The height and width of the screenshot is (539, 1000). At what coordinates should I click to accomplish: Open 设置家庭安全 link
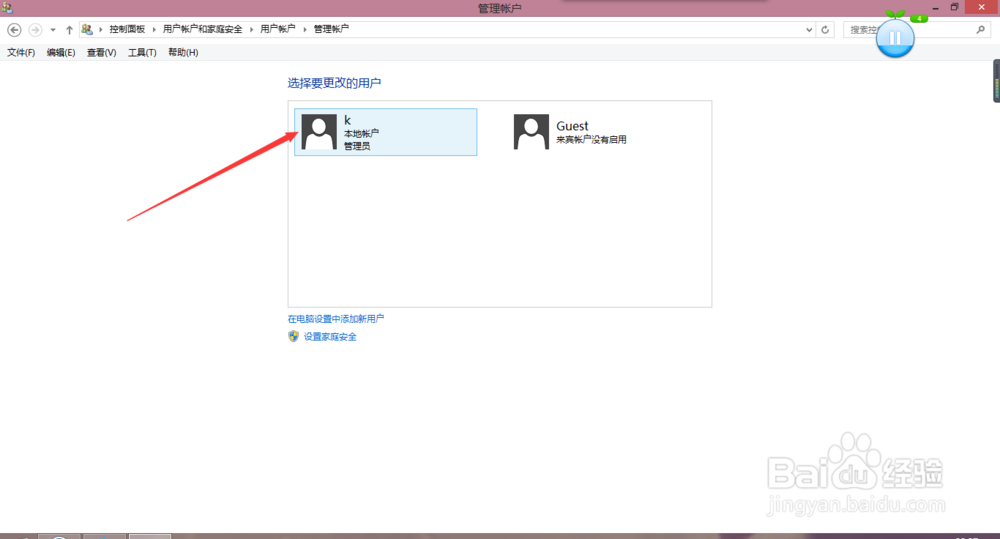pyautogui.click(x=330, y=337)
